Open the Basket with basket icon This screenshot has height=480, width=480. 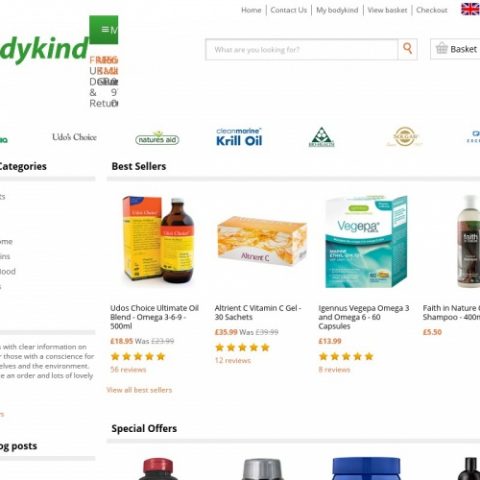coord(456,49)
